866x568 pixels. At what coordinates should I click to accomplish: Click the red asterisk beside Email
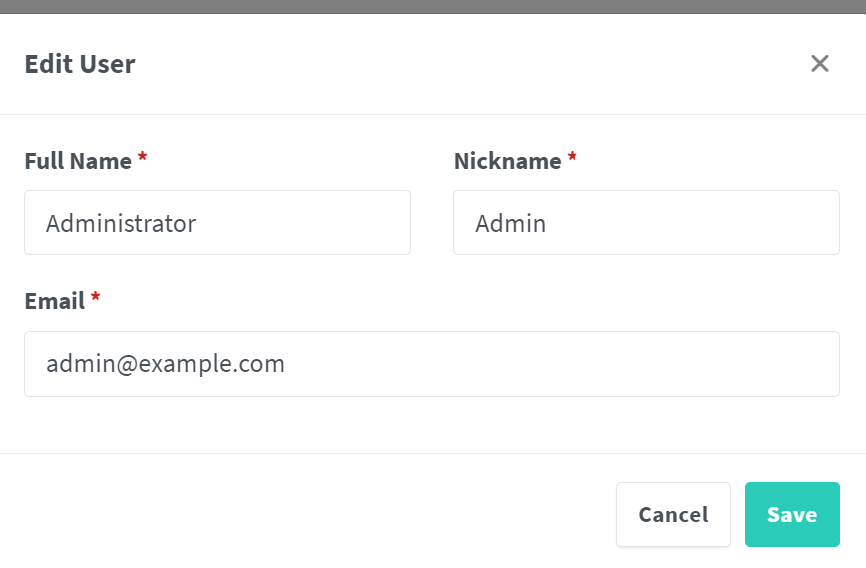tap(95, 299)
